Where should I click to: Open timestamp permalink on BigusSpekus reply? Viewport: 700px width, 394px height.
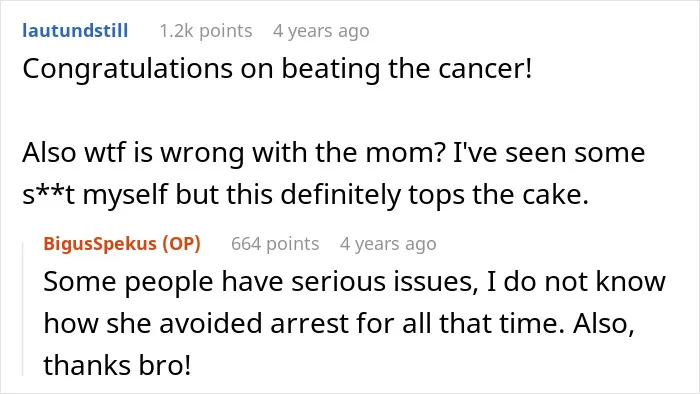(388, 244)
